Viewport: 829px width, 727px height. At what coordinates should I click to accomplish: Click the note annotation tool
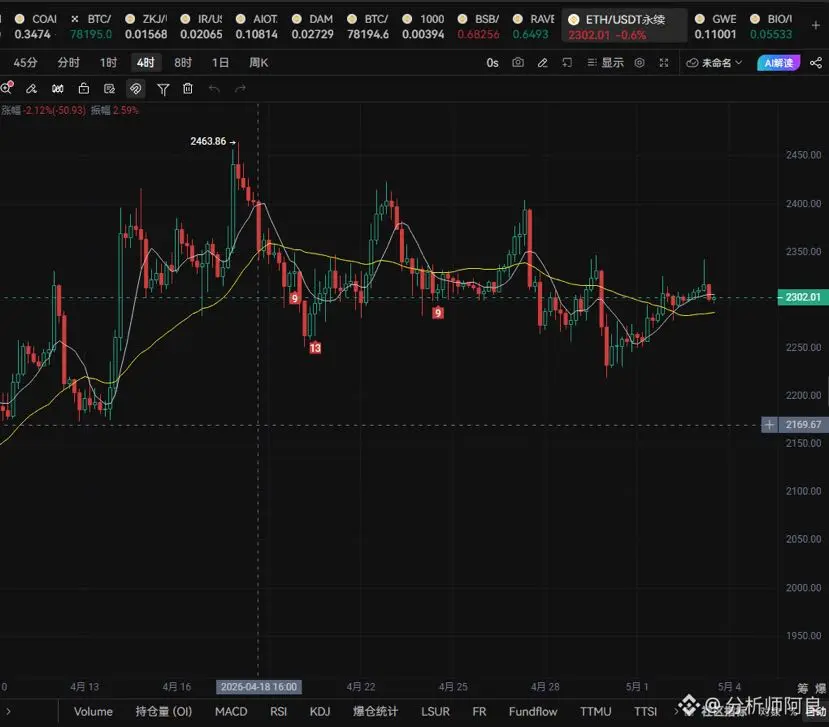tap(109, 89)
